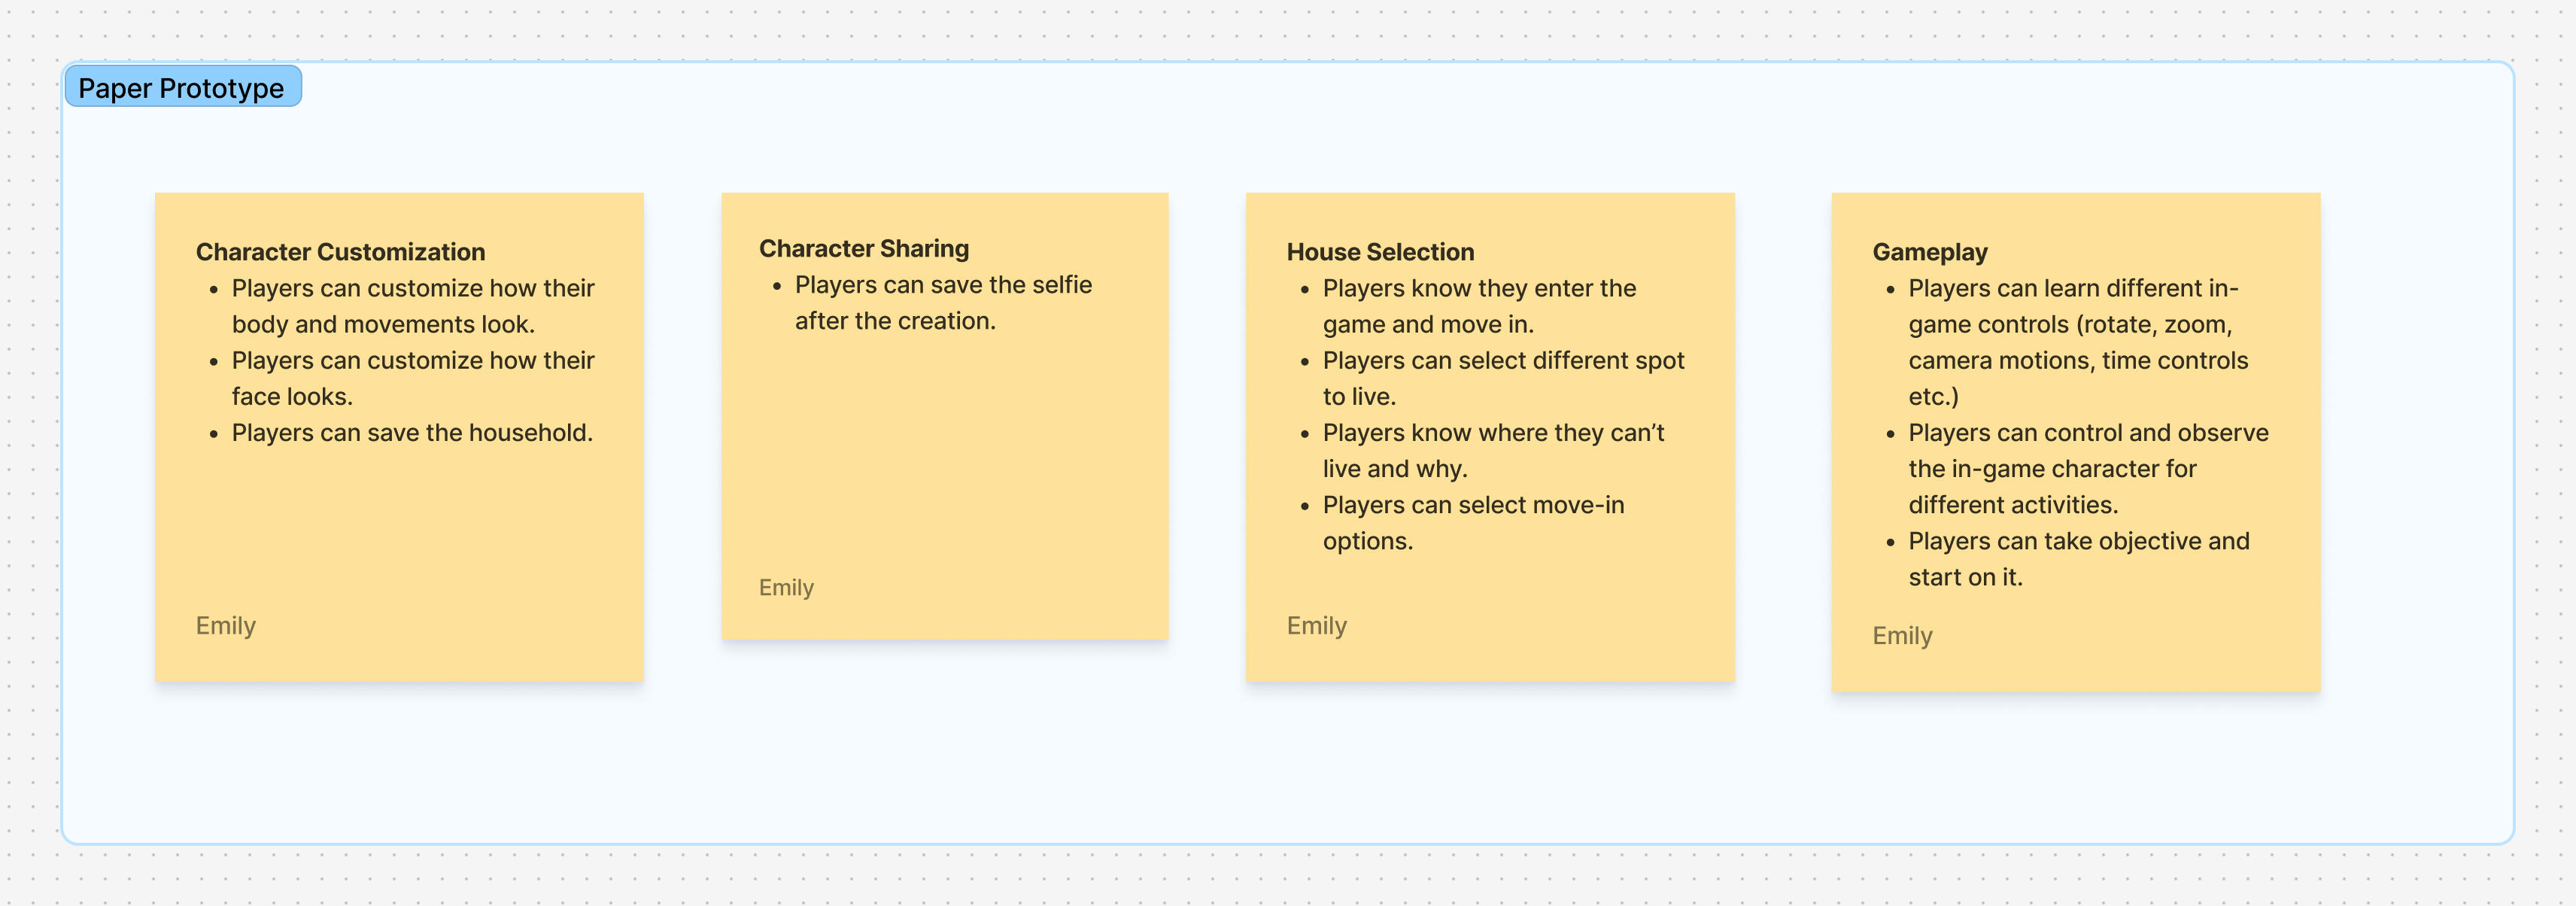Click the 'control and observe the in-game character' bullet

tap(2086, 468)
